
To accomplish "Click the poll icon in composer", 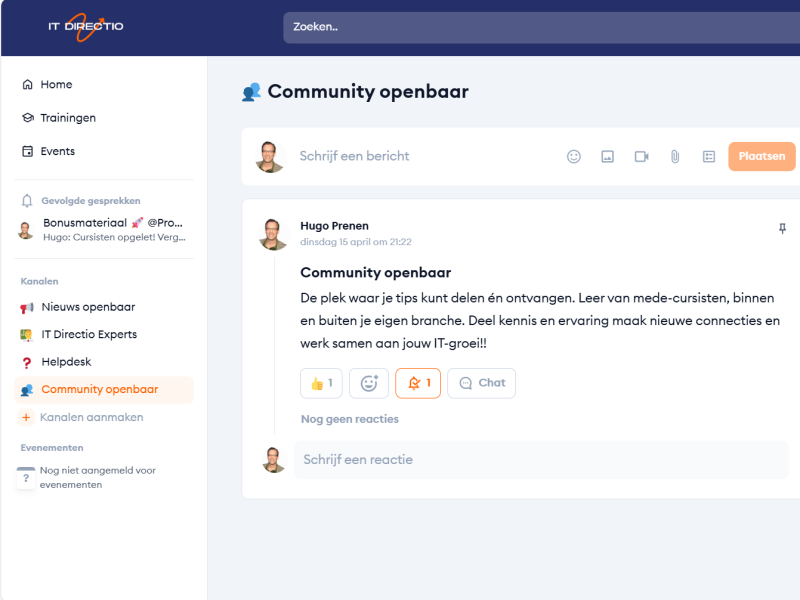I will coord(709,156).
